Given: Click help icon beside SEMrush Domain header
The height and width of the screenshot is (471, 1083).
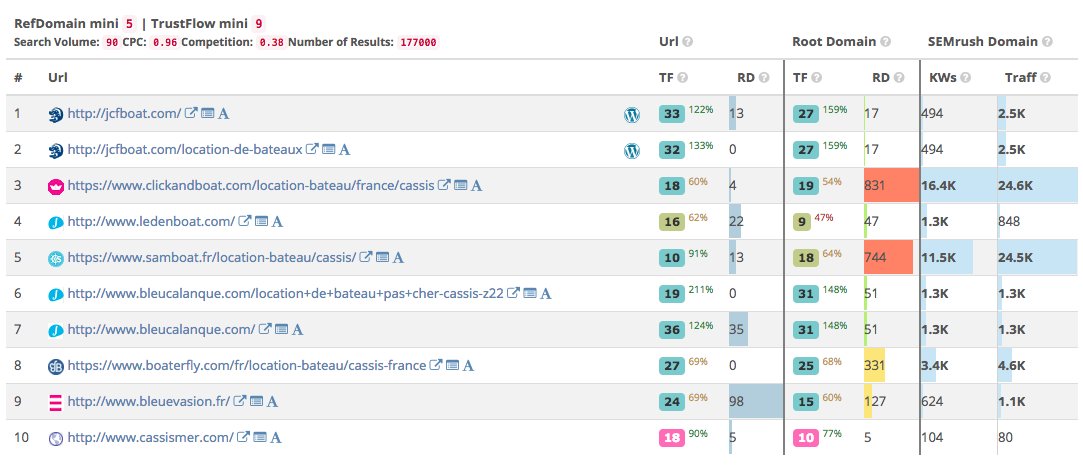Looking at the screenshot, I should coord(1047,41).
